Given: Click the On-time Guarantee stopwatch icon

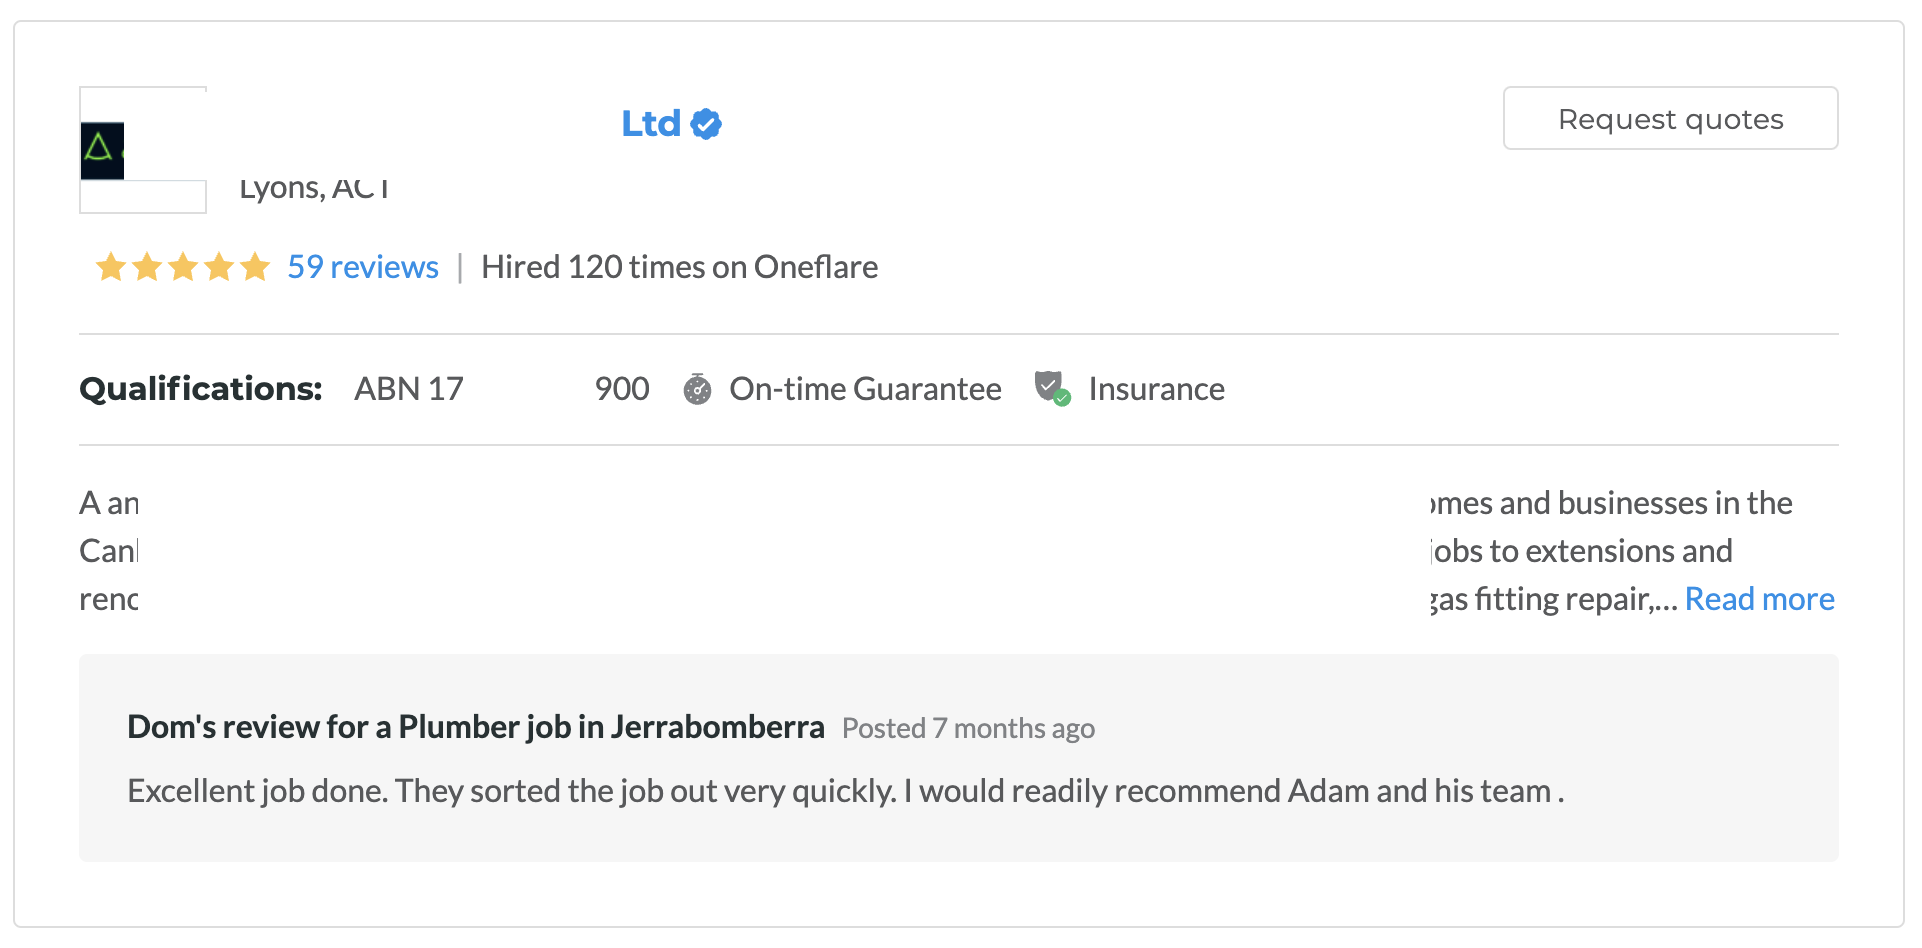Looking at the screenshot, I should click(697, 389).
